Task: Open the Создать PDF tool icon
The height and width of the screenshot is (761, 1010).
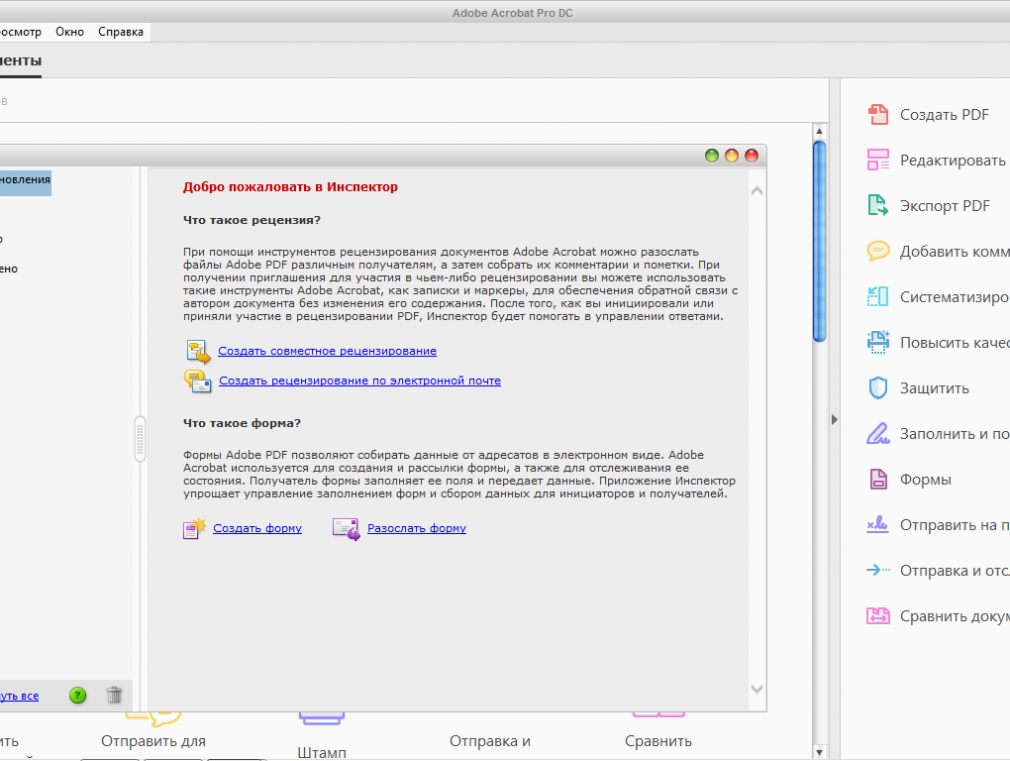Action: [878, 115]
